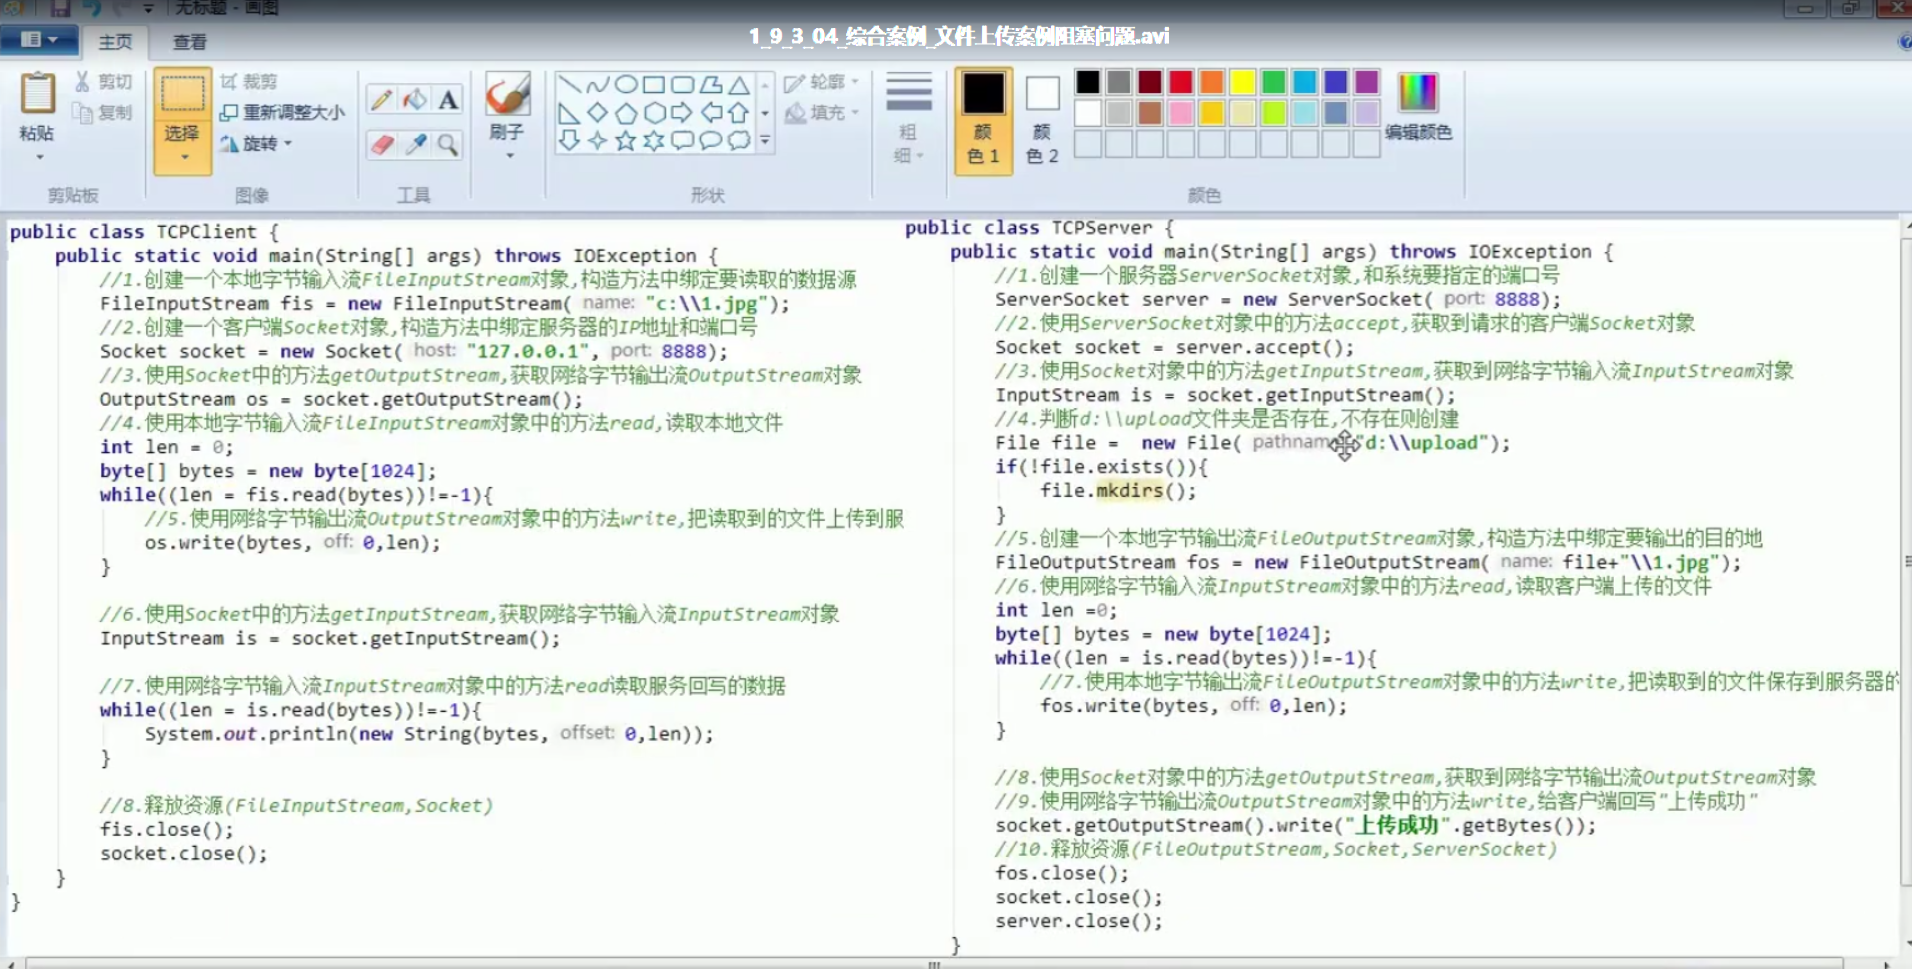Pick the cloud callout shape
Screen dimensions: 1912x969
tap(738, 140)
